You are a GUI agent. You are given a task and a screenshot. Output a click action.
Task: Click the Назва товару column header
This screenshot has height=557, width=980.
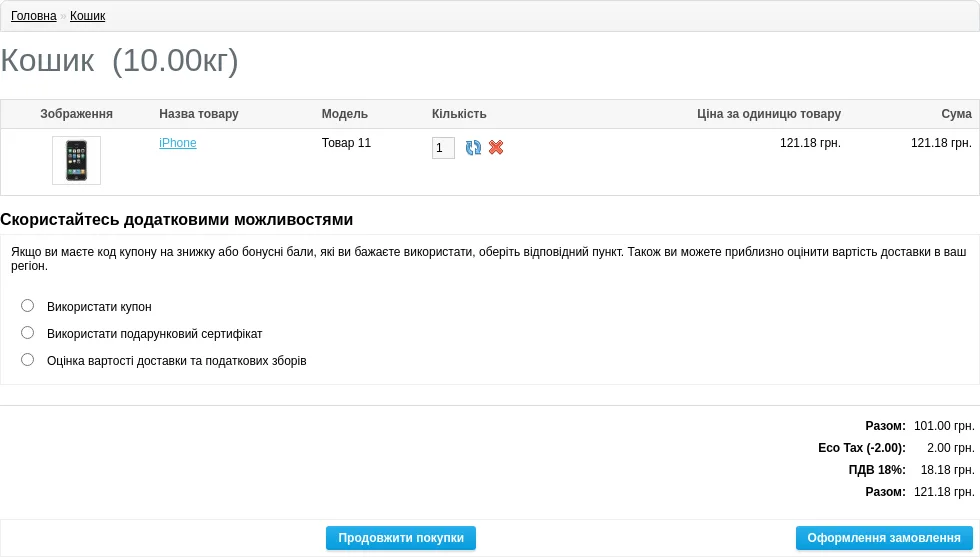pos(199,114)
